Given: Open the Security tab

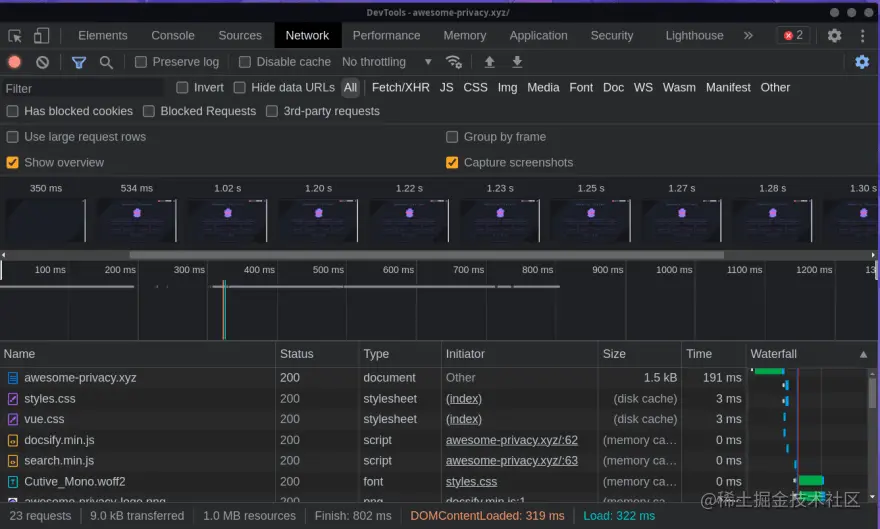Looking at the screenshot, I should 612,35.
